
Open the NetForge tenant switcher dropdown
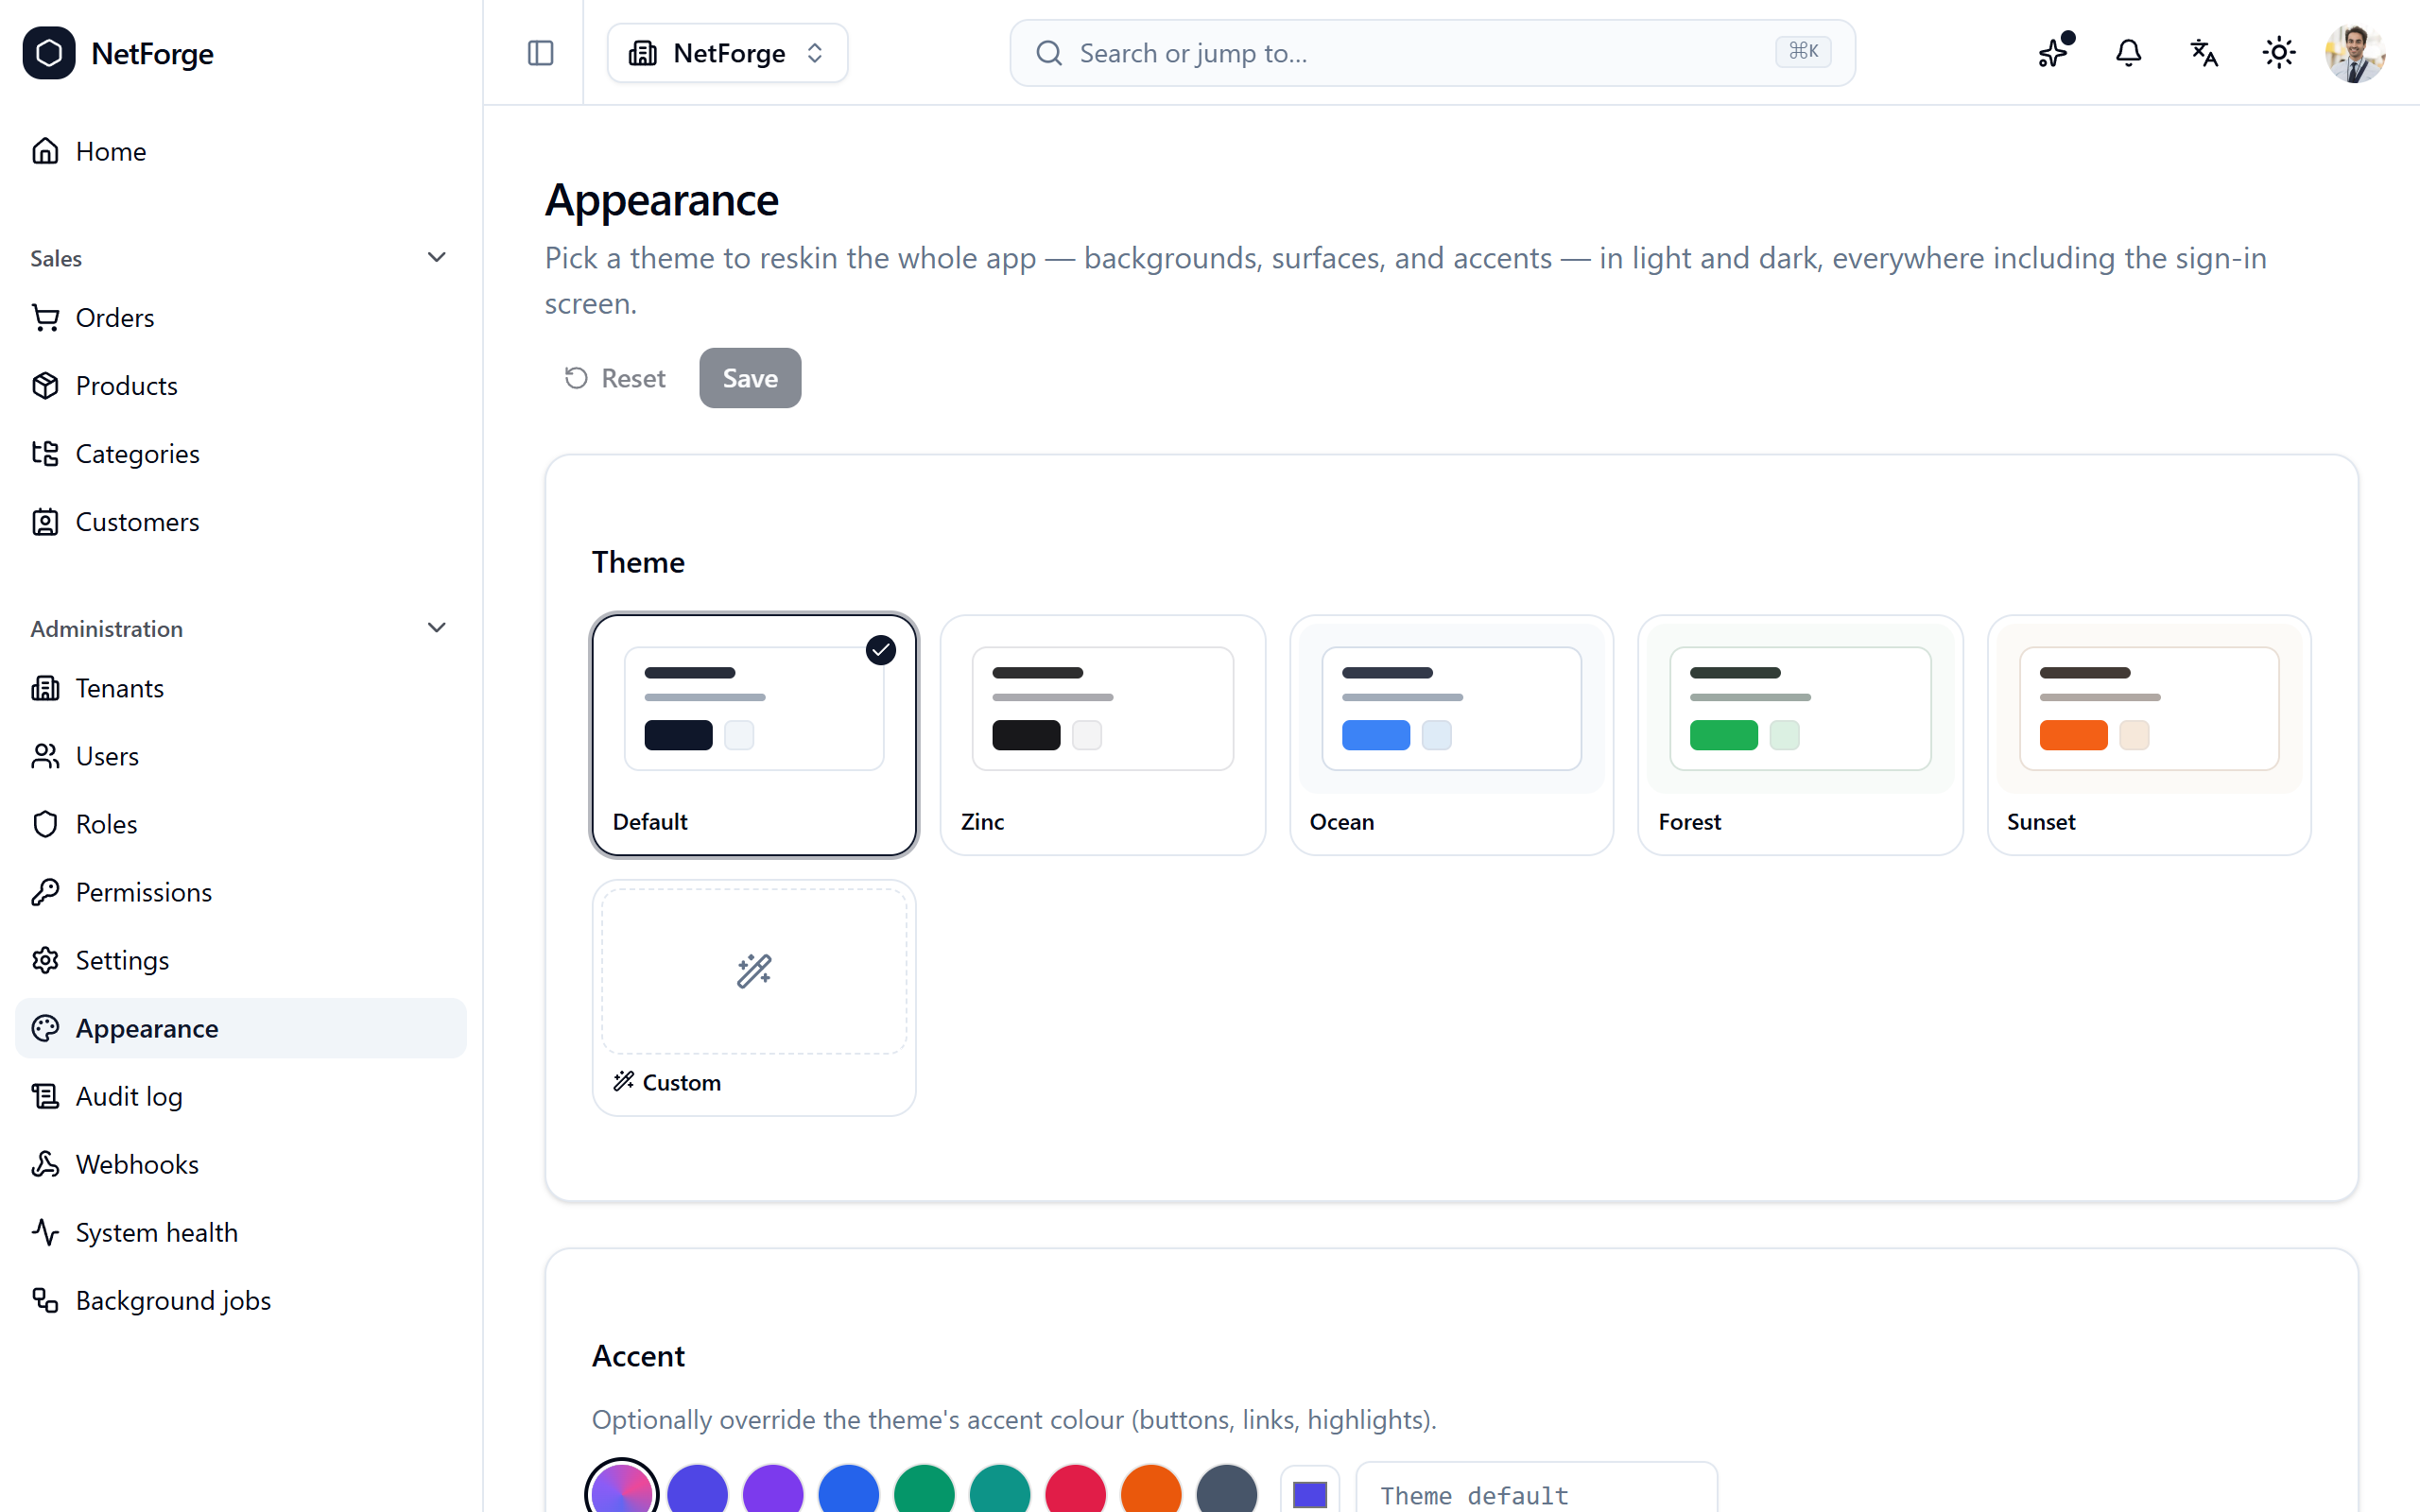pos(727,53)
